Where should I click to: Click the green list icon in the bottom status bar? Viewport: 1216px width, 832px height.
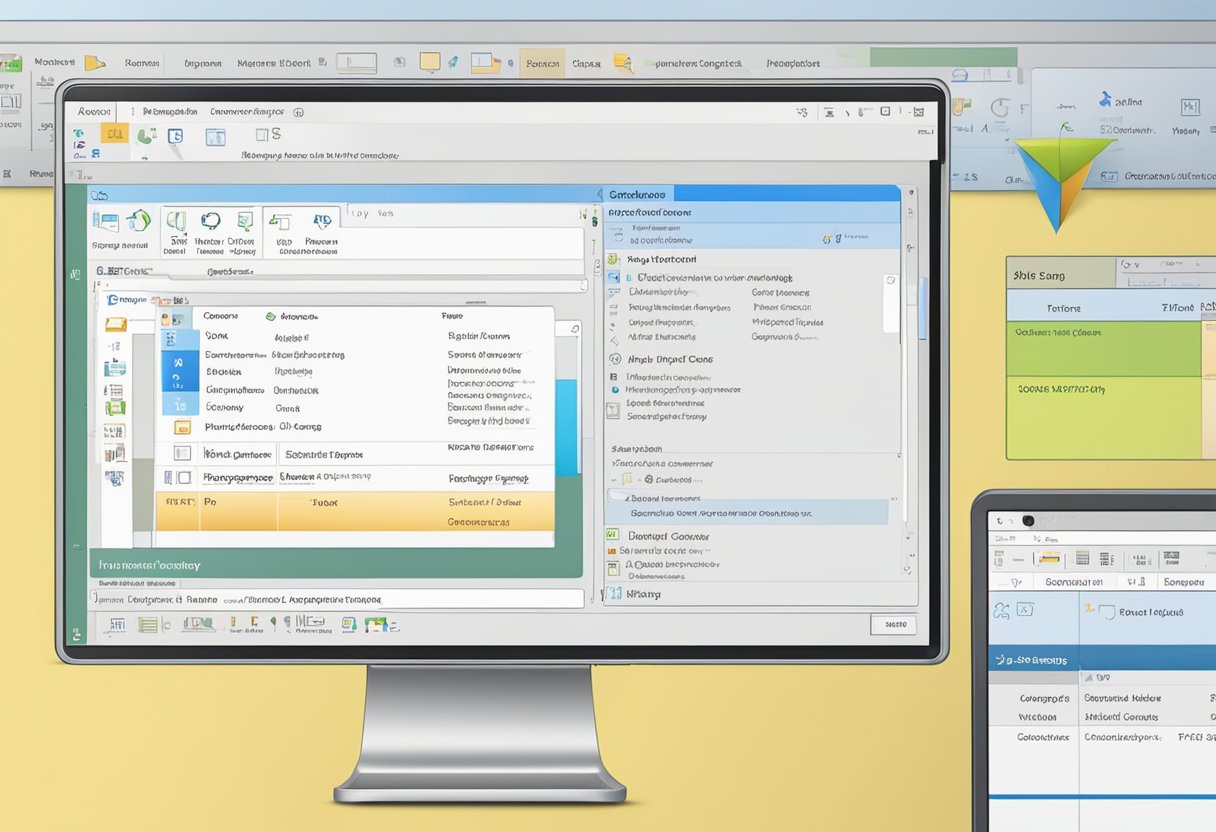tap(148, 625)
